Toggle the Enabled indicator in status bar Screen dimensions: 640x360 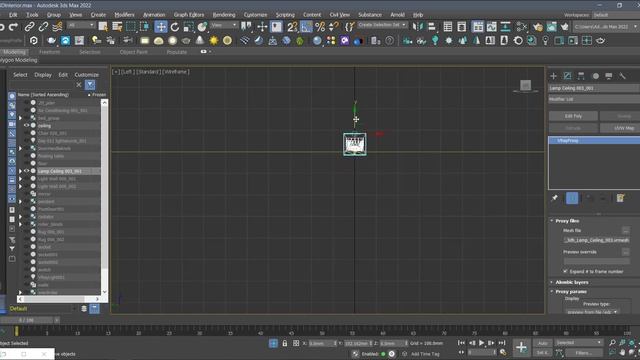click(x=383, y=354)
